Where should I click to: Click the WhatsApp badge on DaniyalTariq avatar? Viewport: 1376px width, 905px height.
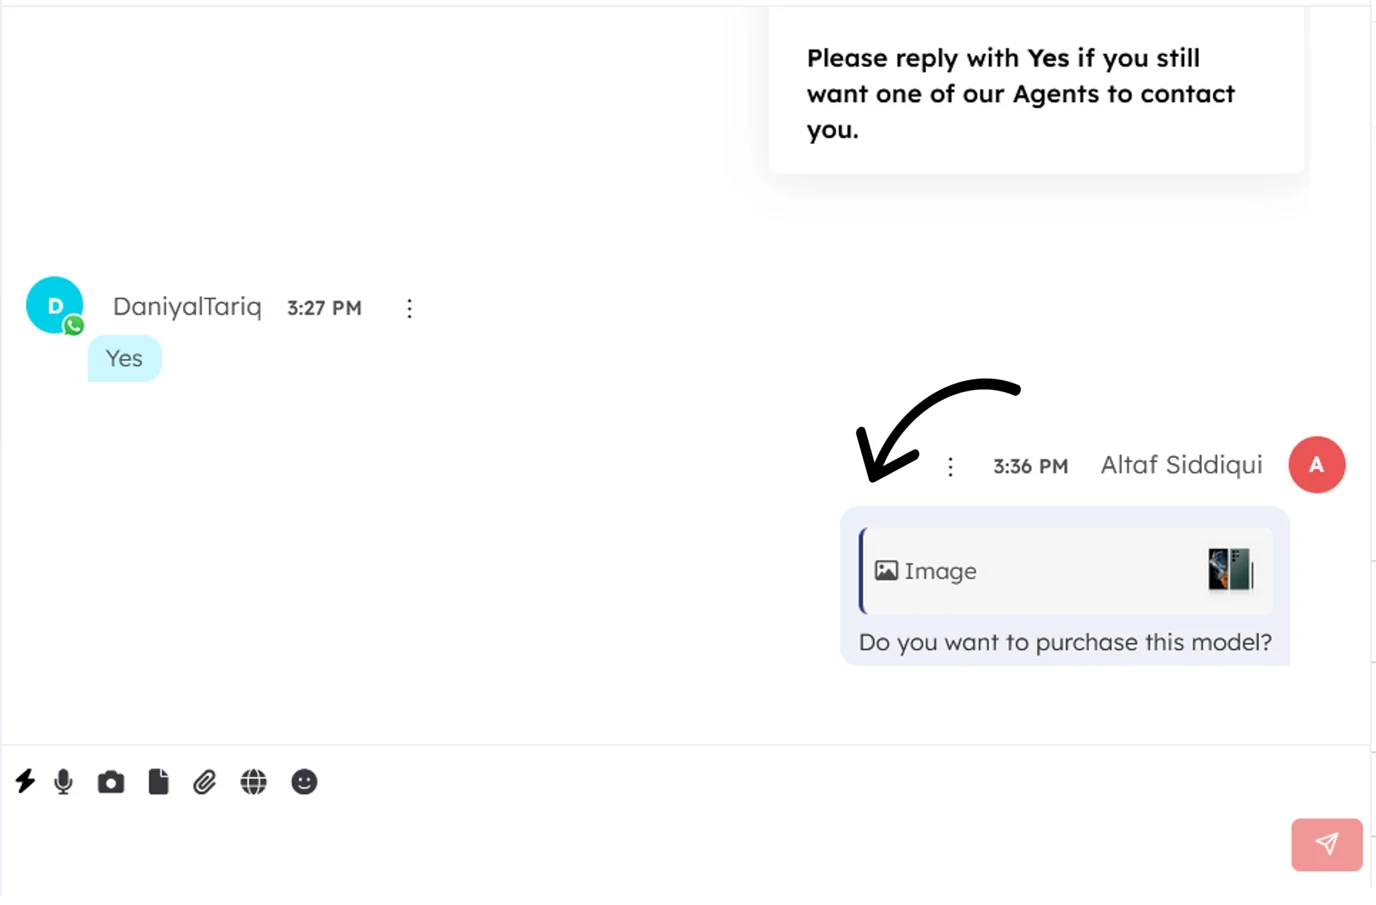[74, 326]
